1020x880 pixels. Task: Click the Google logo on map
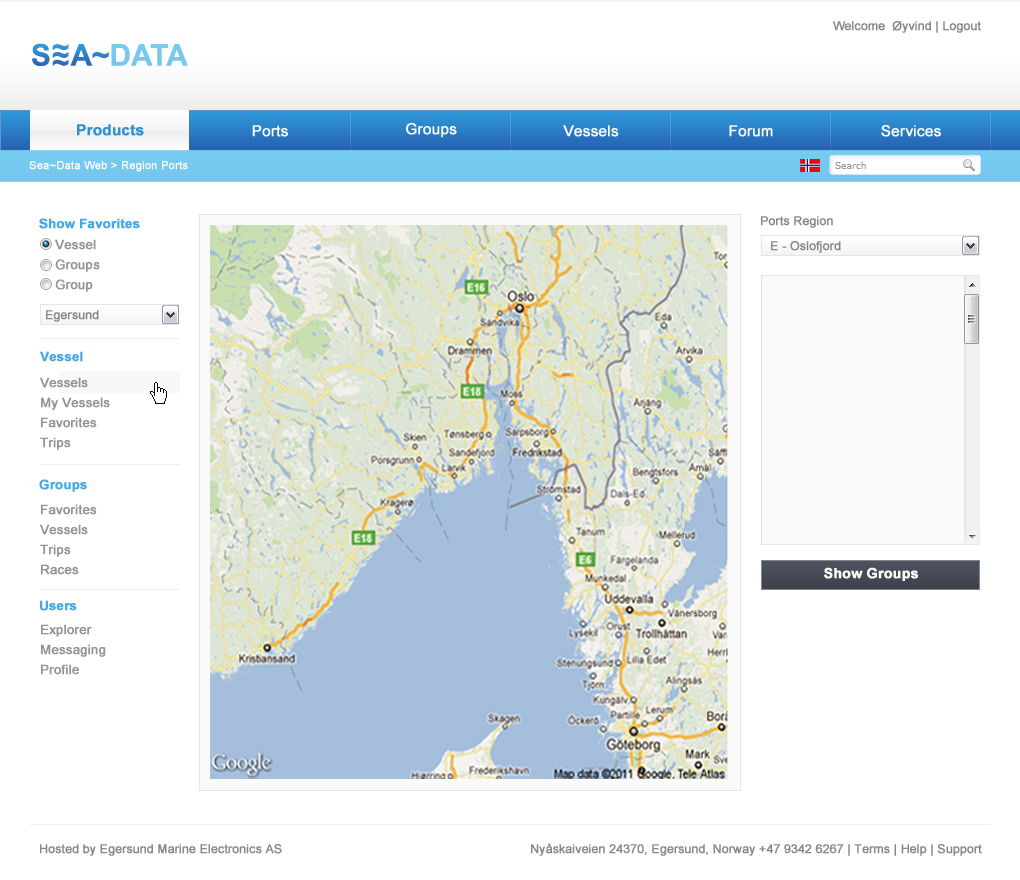click(x=241, y=764)
